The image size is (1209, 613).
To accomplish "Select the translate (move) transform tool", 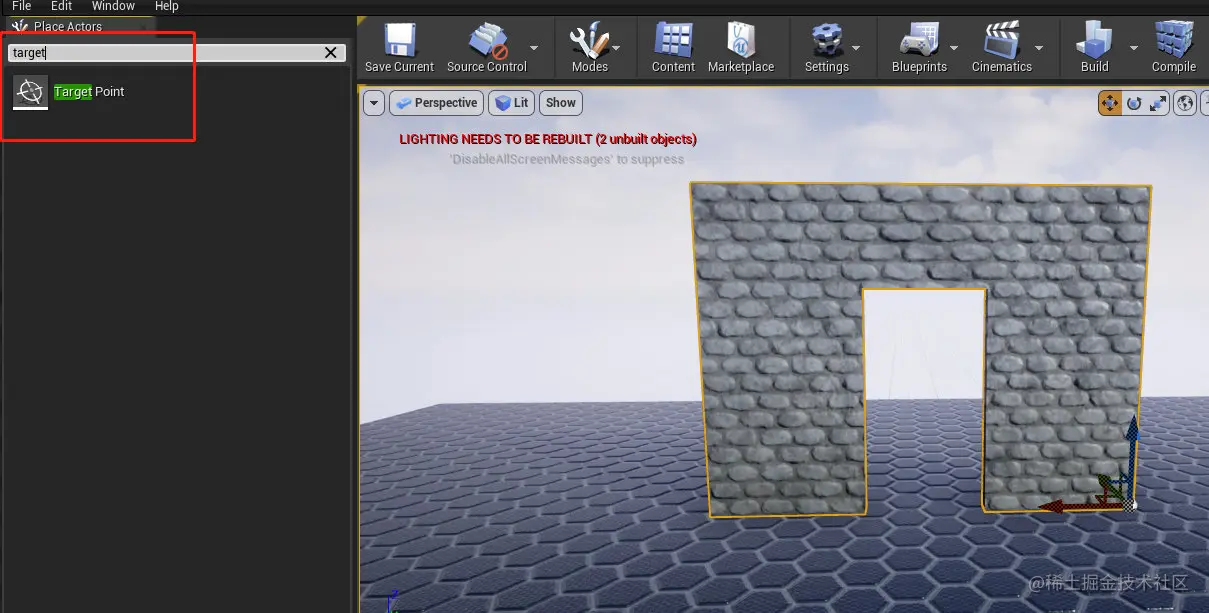I will pos(1110,103).
